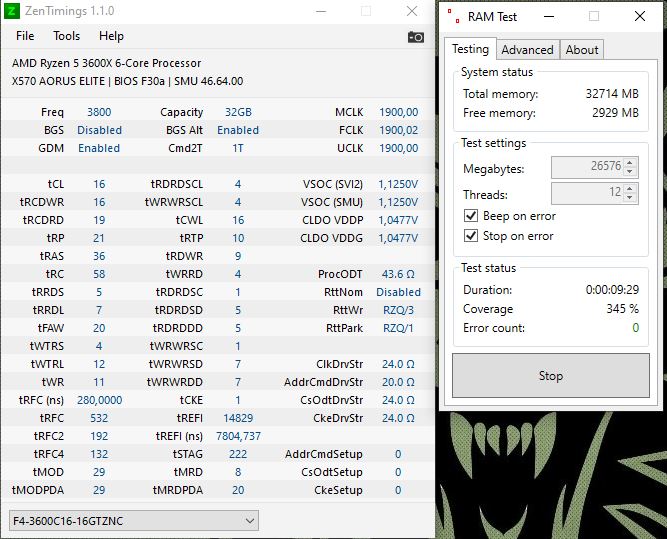Viewport: 667px width, 539px height.
Task: Click the tRC value 58
Action: 99,274
